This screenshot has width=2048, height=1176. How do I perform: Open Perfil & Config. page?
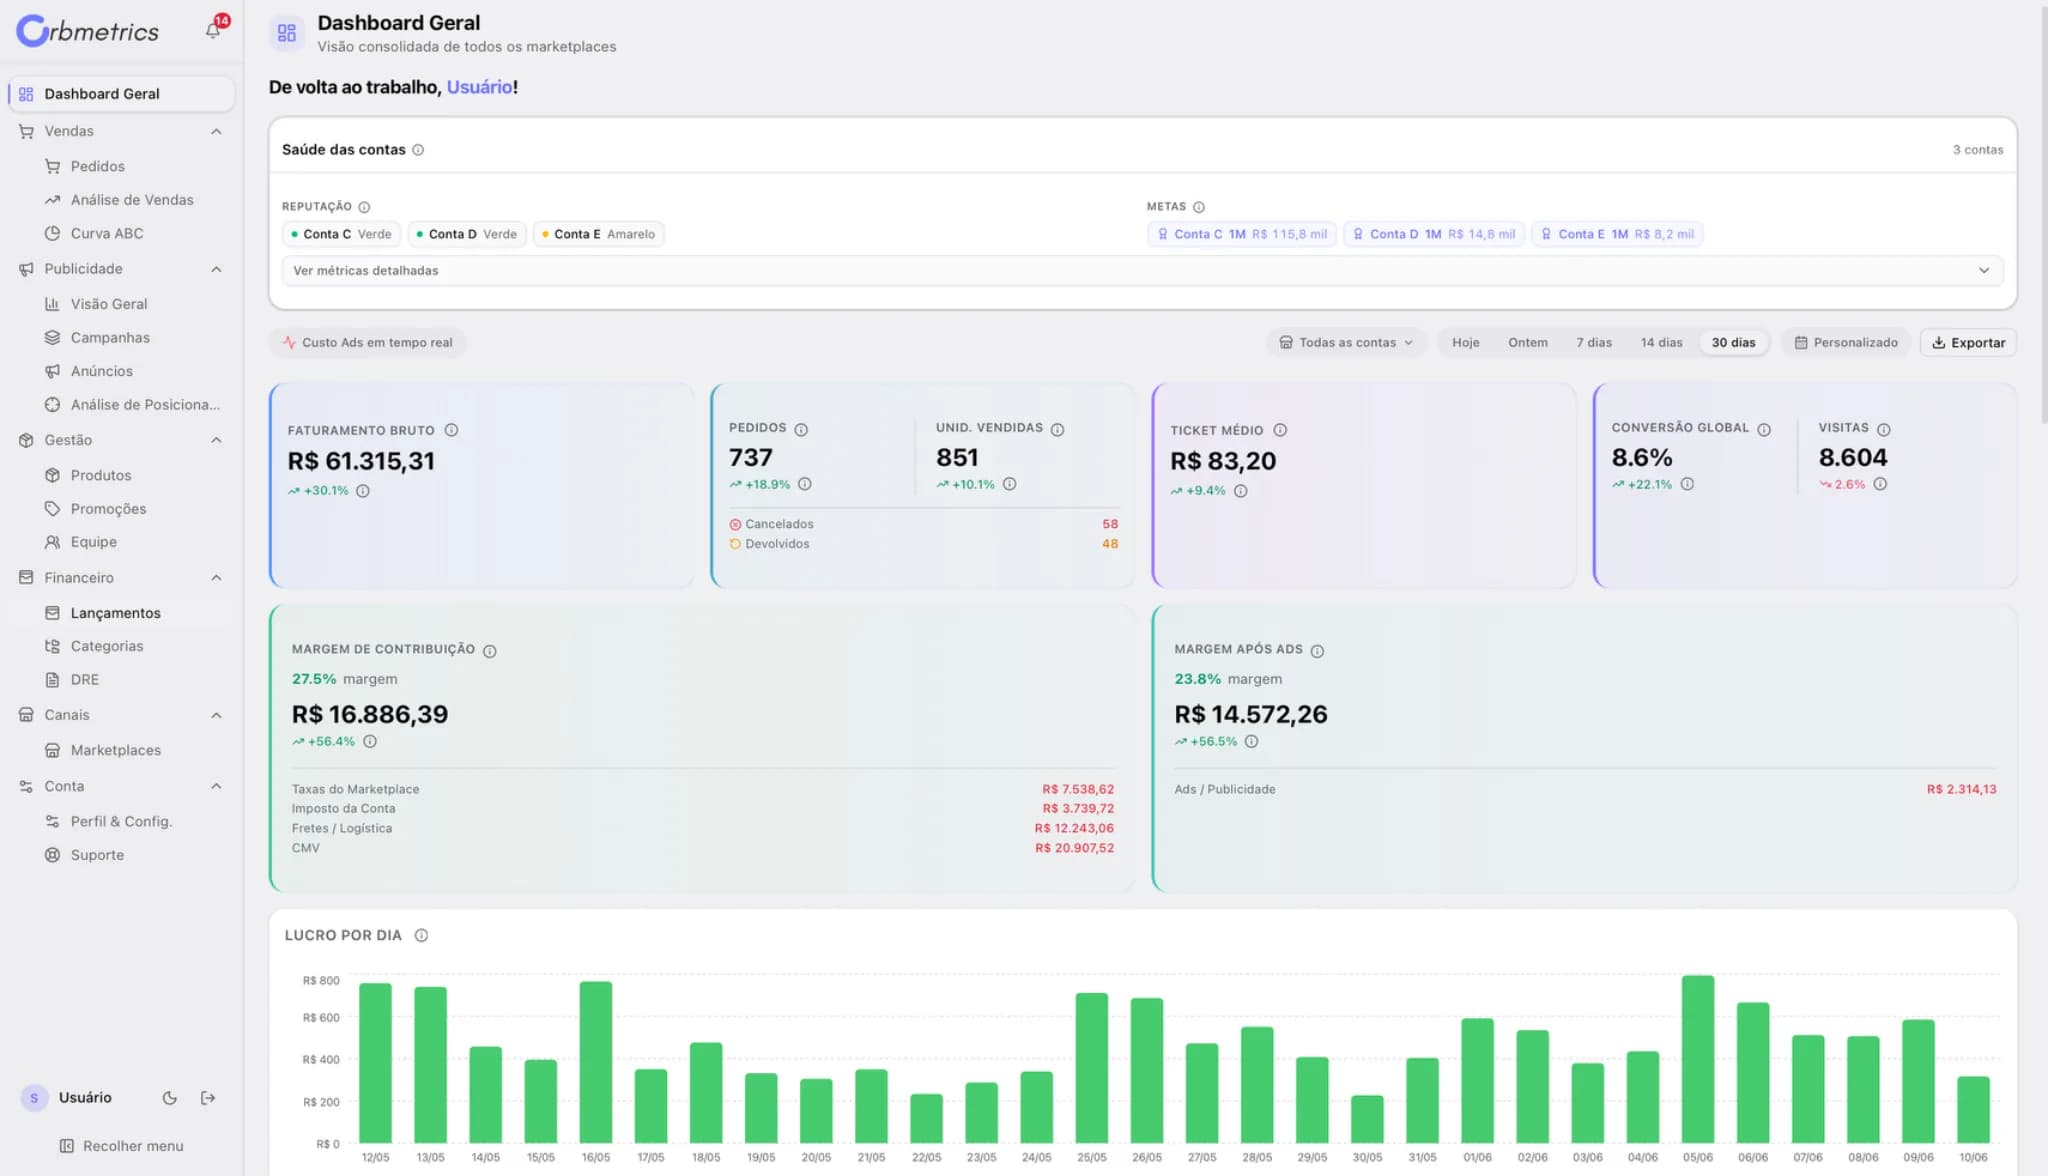(x=121, y=821)
